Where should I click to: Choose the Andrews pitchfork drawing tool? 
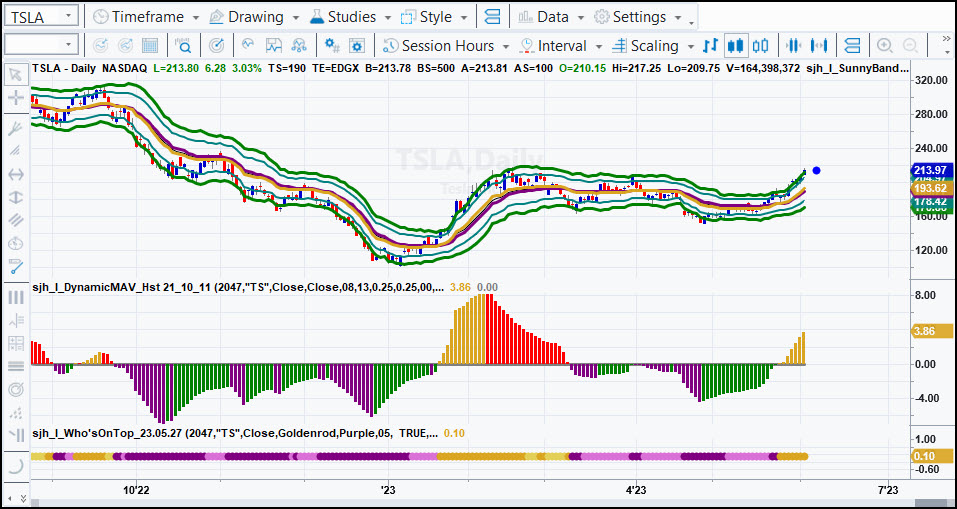tap(15, 129)
